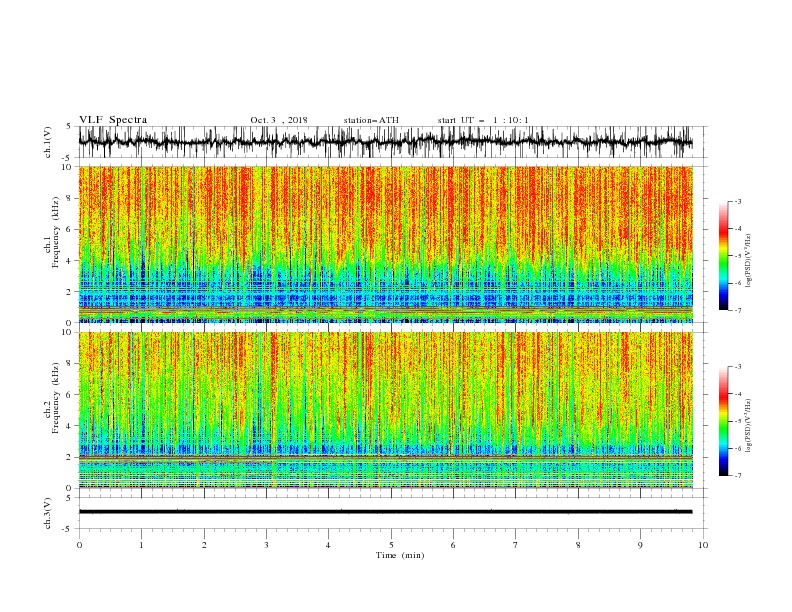Click the "6" kHz tick on ch.2 frequency axis
Image resolution: width=792 pixels, height=612 pixels.
click(69, 395)
